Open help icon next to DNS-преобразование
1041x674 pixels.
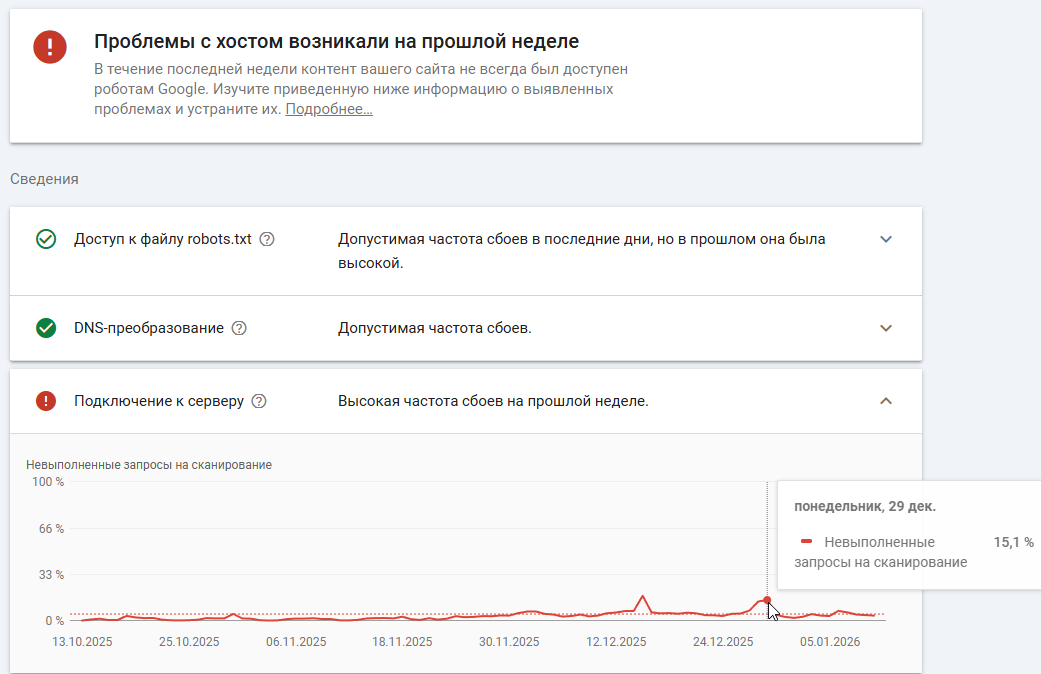239,328
